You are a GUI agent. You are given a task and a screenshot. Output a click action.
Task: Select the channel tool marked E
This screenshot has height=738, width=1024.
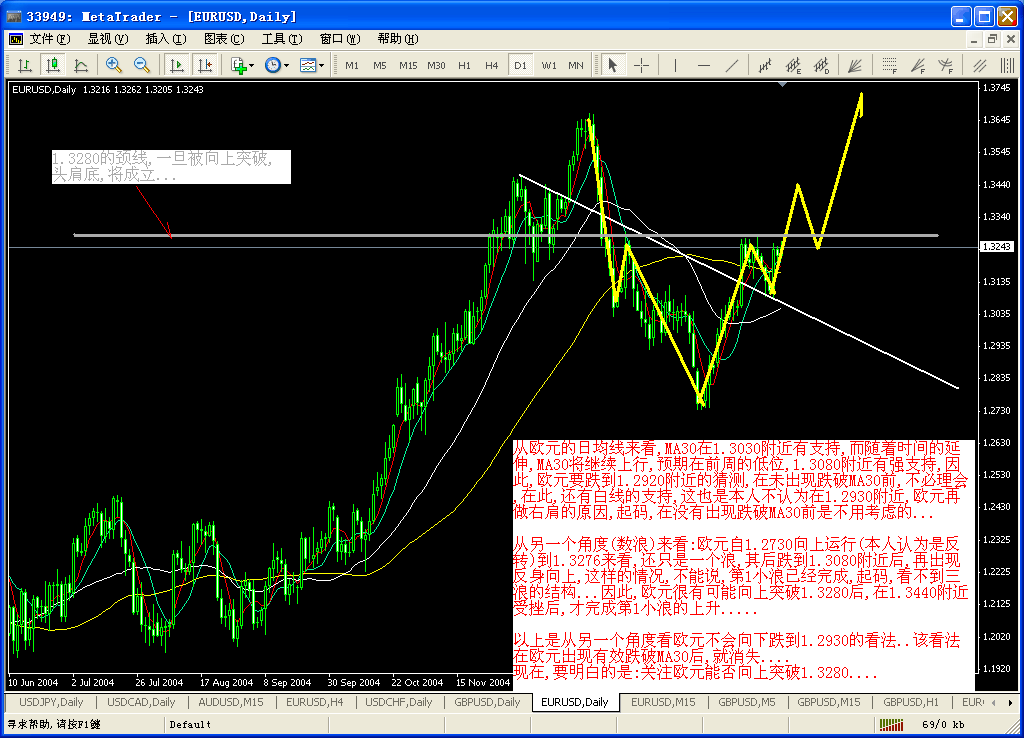pyautogui.click(x=793, y=65)
